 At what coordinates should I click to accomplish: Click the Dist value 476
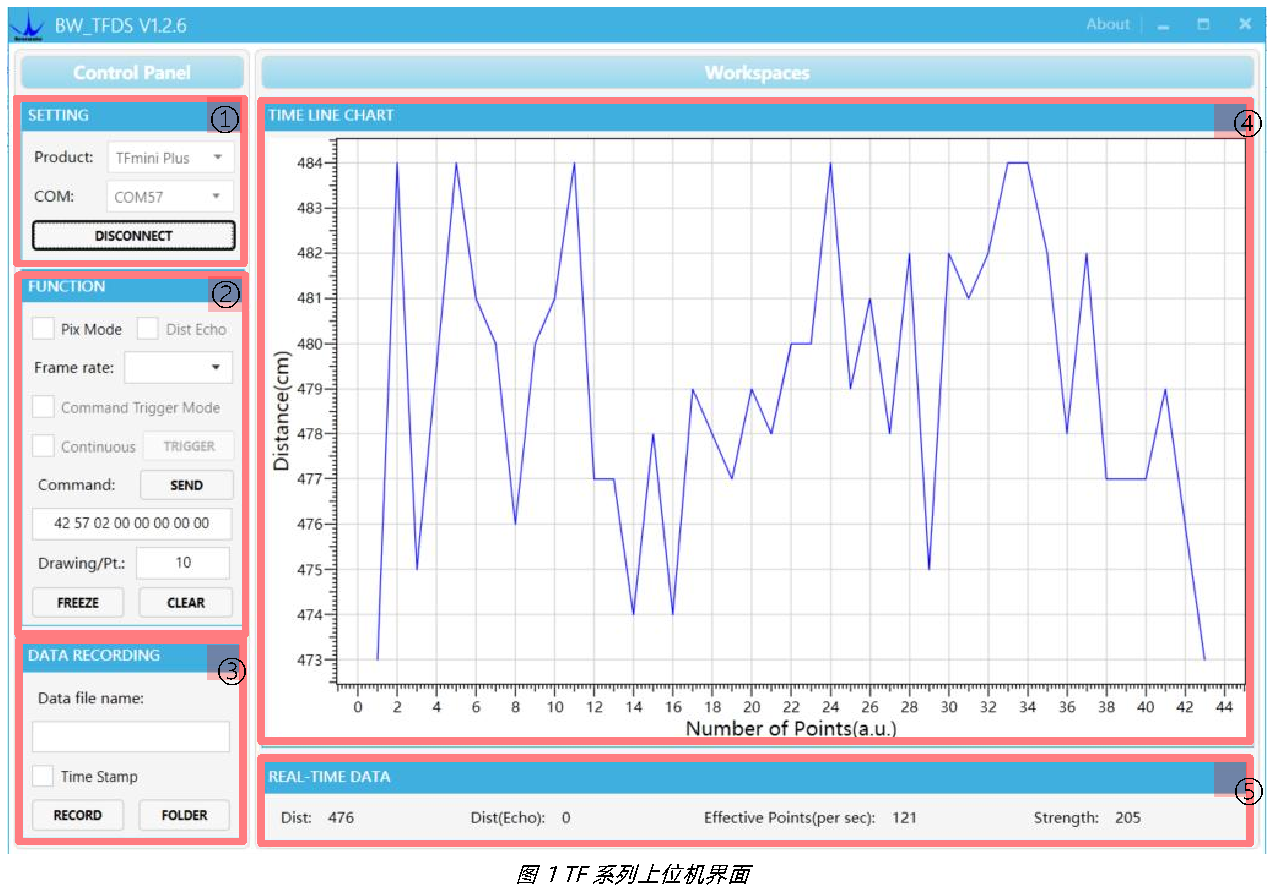341,818
